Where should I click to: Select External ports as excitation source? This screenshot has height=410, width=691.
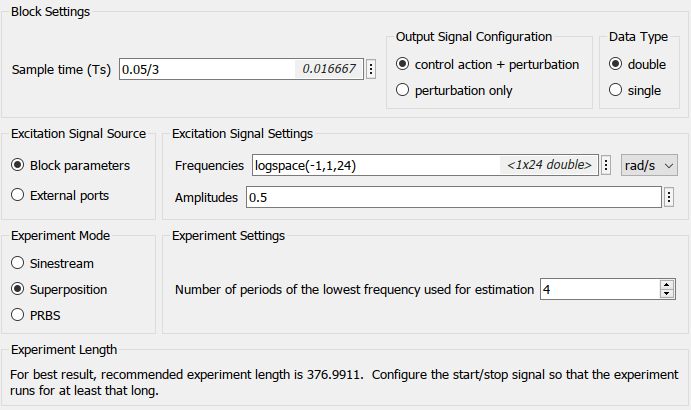[17, 195]
